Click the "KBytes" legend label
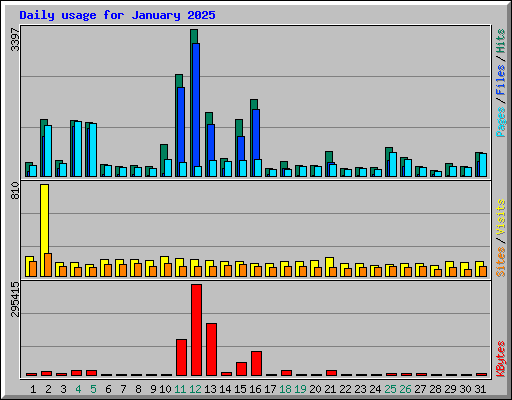The image size is (512, 400). click(x=501, y=359)
